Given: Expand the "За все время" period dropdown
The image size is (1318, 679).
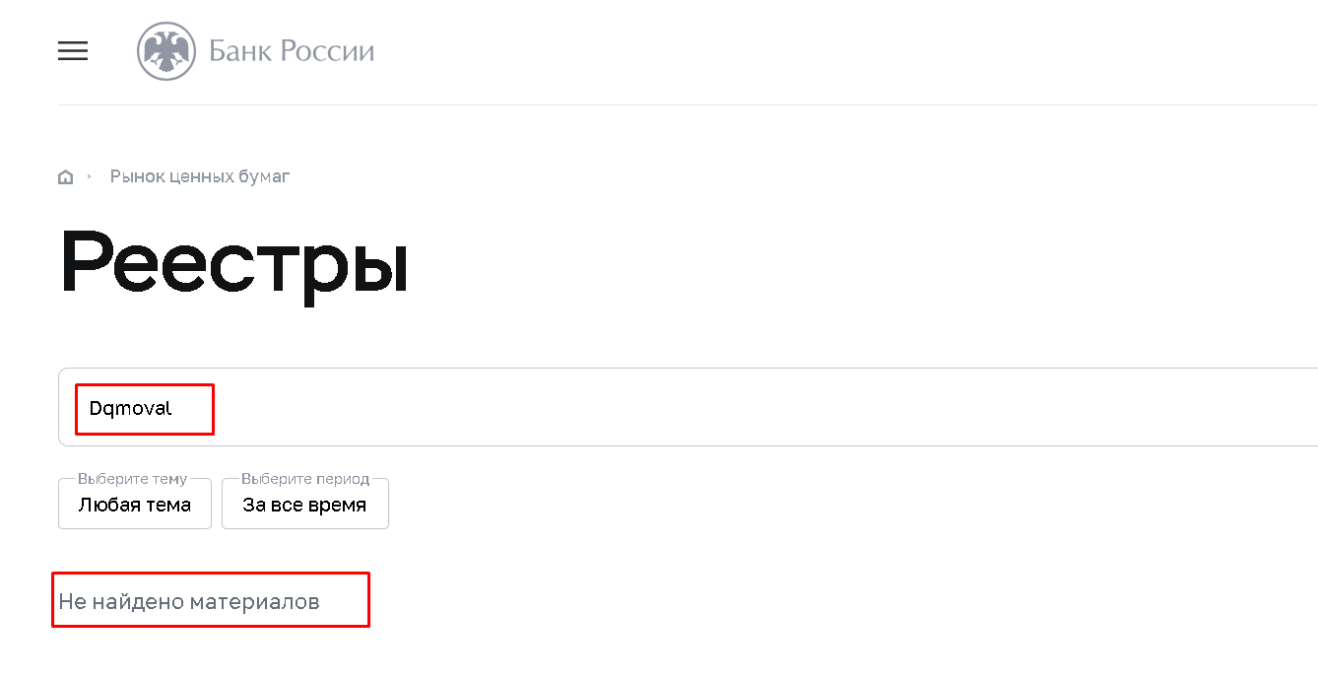Looking at the screenshot, I should click(304, 505).
